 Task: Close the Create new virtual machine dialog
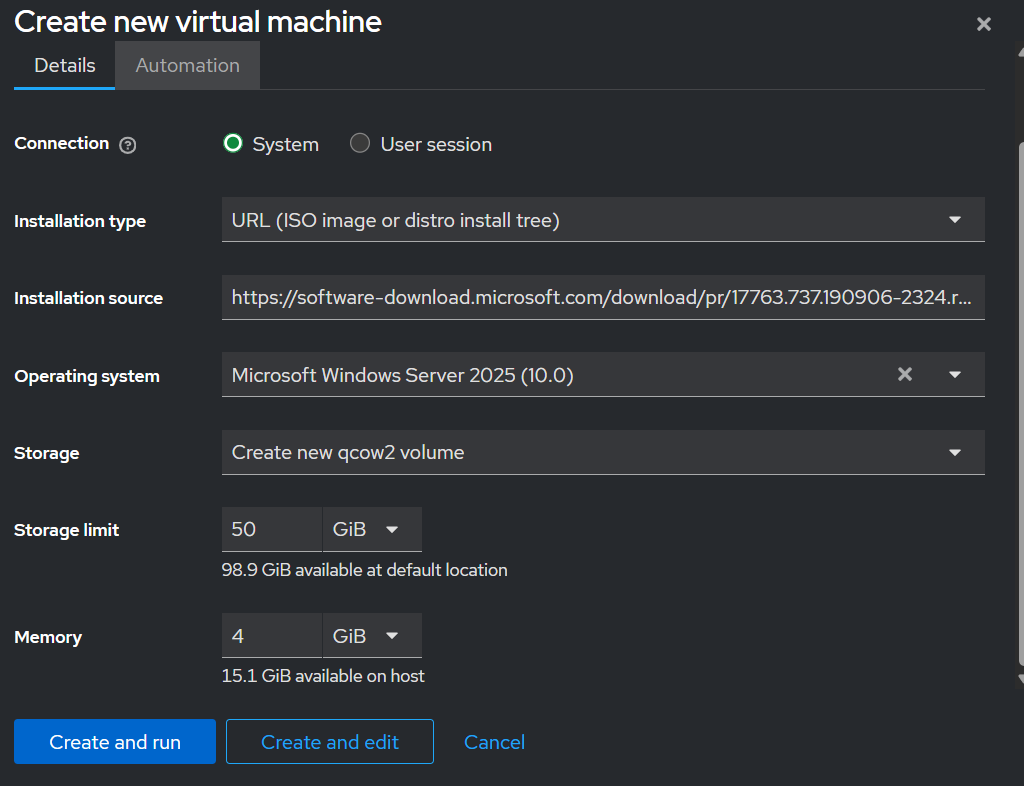pos(984,24)
